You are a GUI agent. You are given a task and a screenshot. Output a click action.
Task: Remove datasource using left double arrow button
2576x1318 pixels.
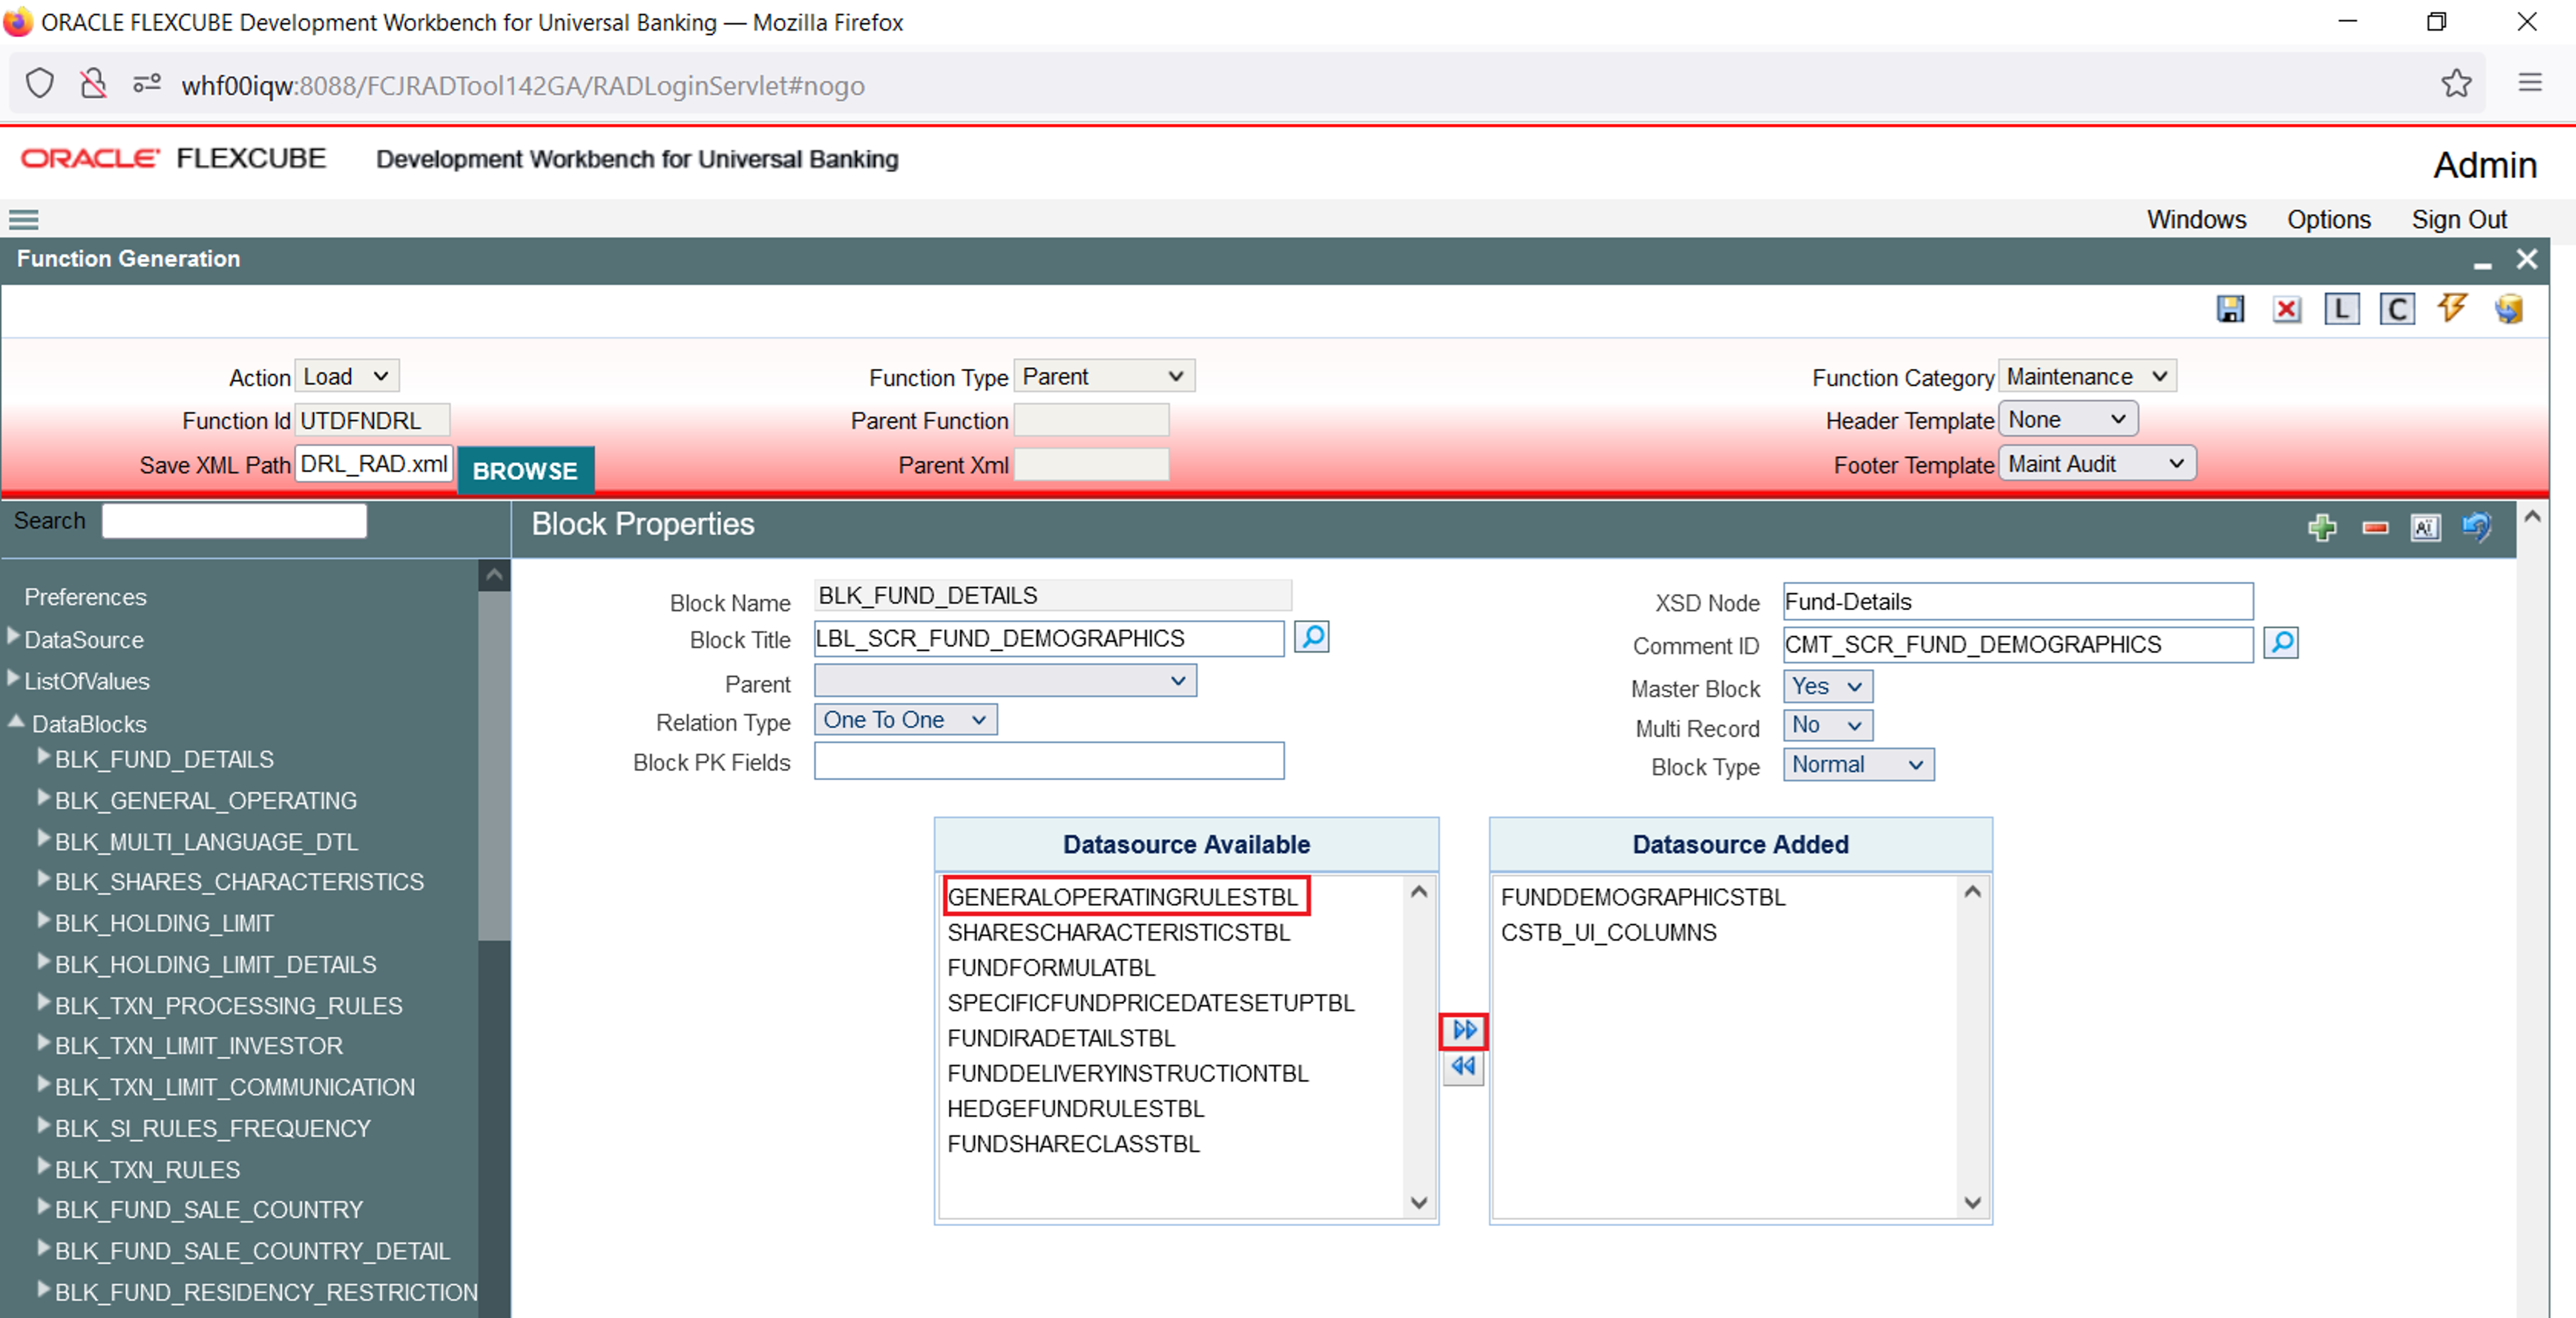pos(1463,1067)
